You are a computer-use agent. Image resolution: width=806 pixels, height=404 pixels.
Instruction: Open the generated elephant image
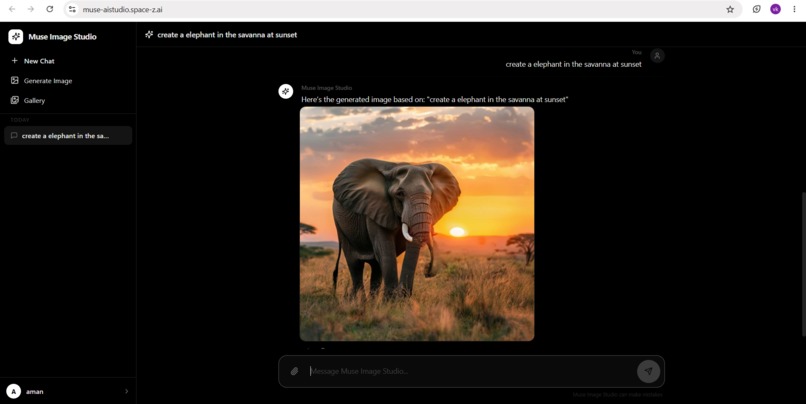click(417, 224)
